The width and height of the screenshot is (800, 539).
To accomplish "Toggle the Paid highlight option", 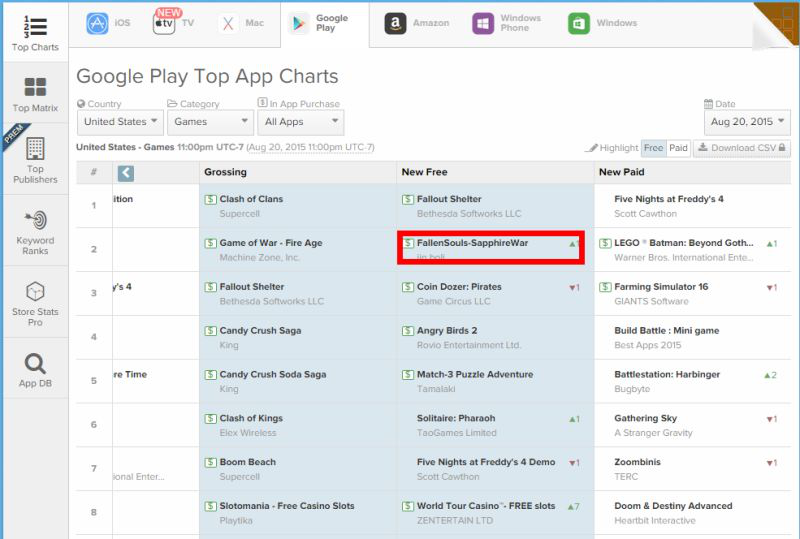I will pos(678,148).
